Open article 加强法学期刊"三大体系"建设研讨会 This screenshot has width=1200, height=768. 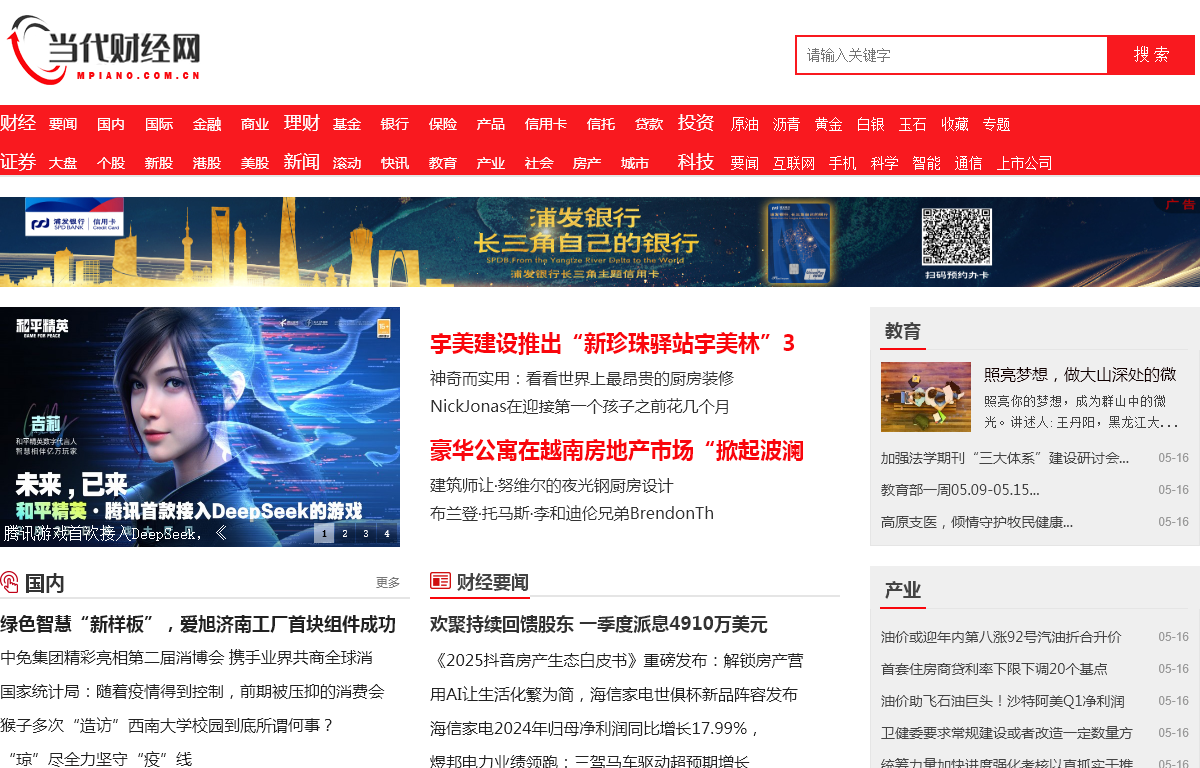tap(1005, 457)
